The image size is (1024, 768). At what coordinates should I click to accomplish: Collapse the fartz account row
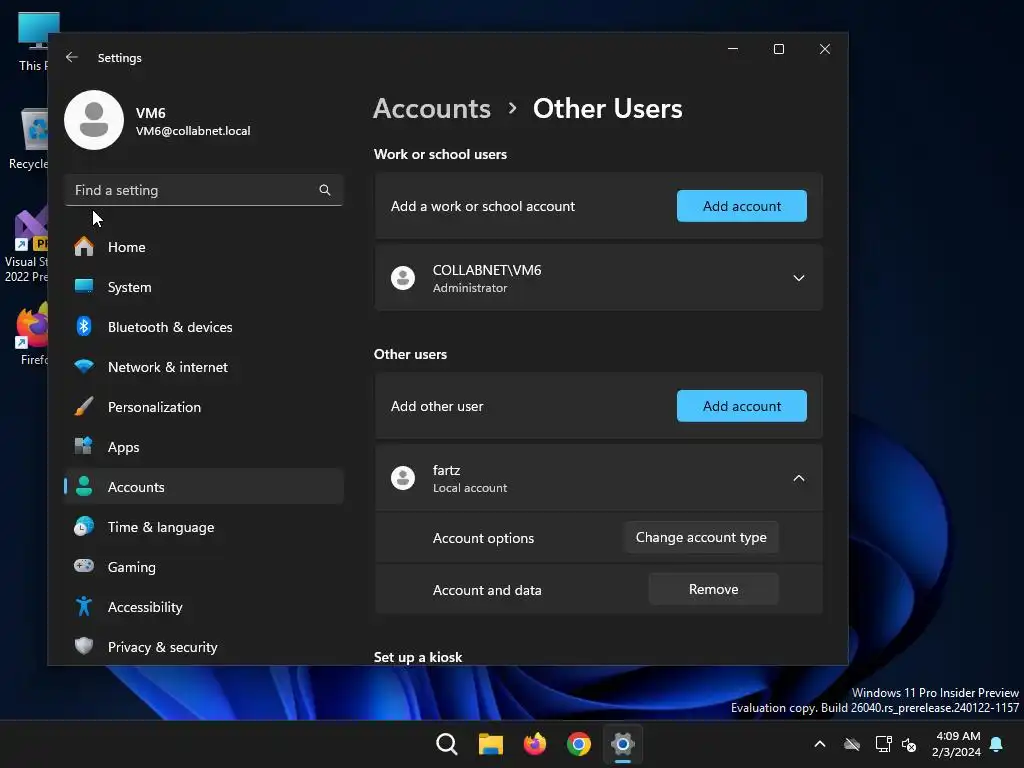click(798, 478)
